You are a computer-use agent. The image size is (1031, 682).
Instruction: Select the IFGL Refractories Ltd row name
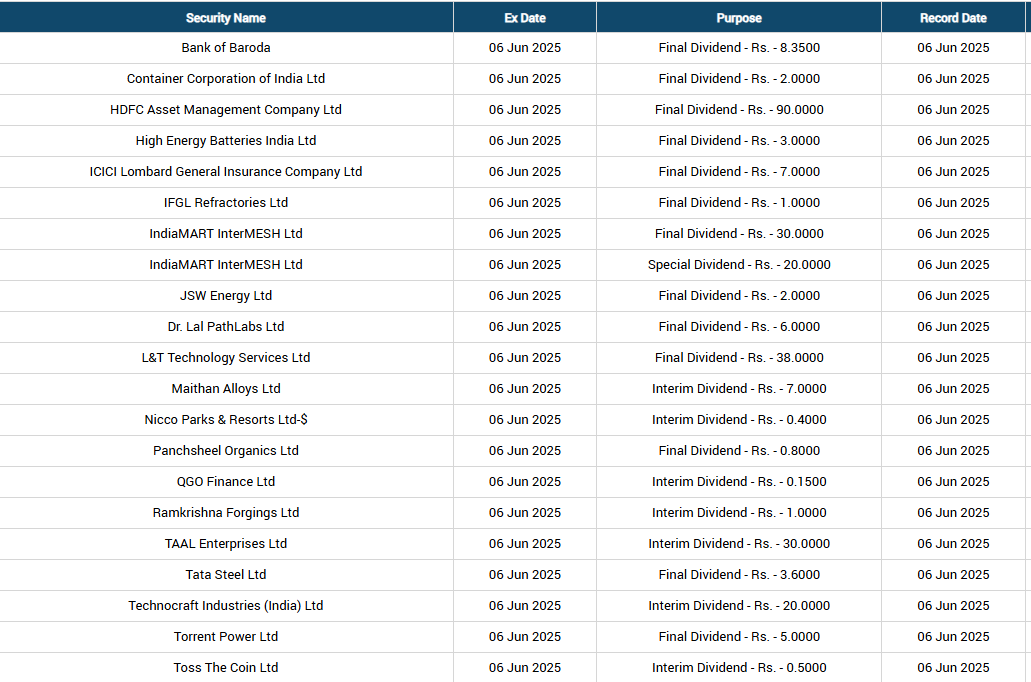[x=226, y=202]
